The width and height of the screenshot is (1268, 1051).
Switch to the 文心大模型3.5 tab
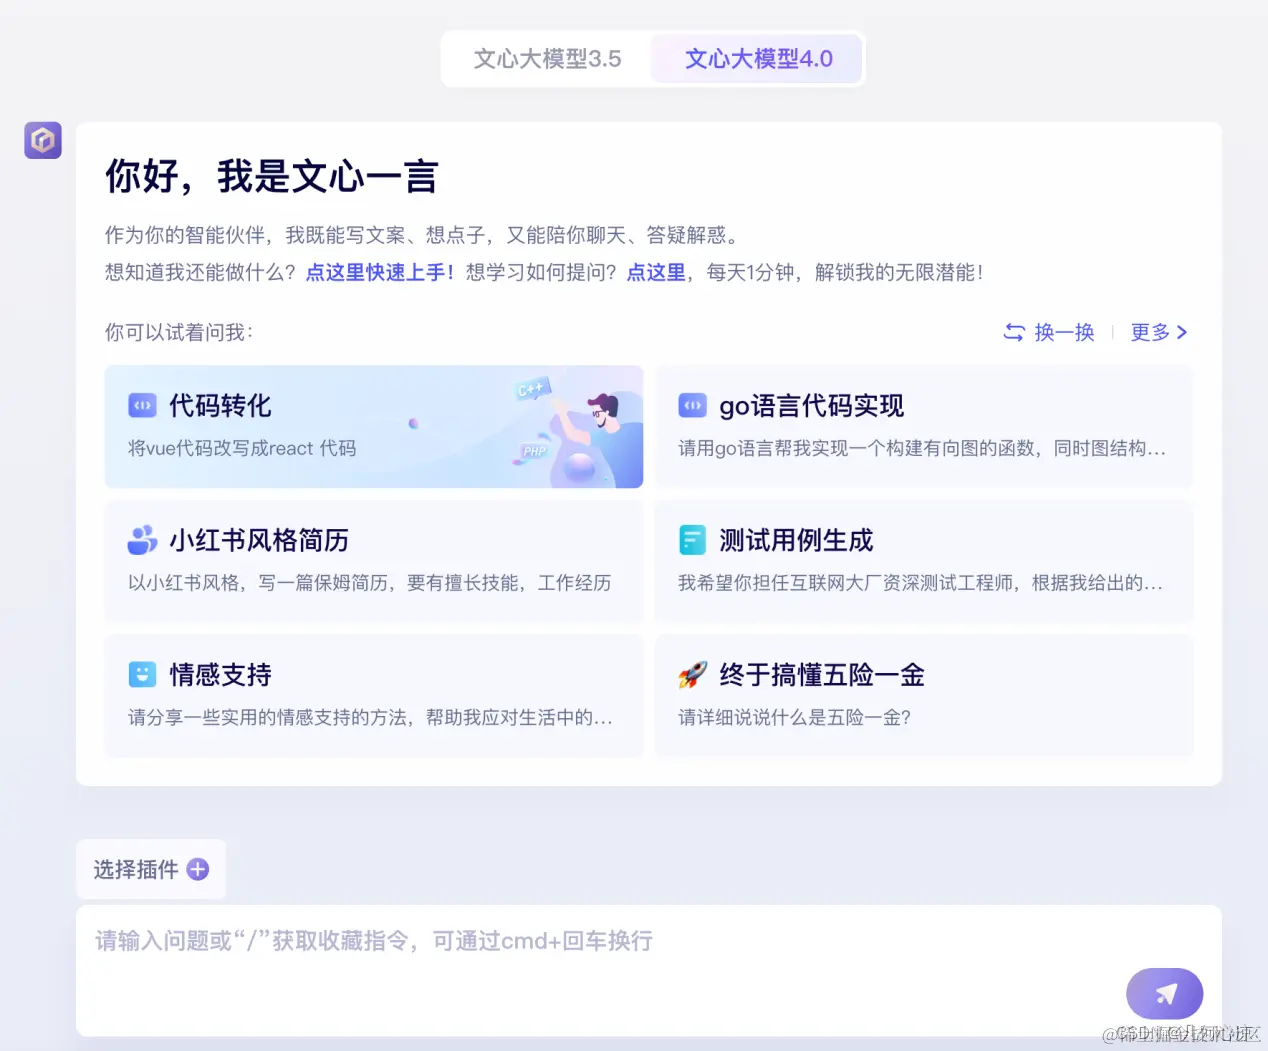point(549,59)
